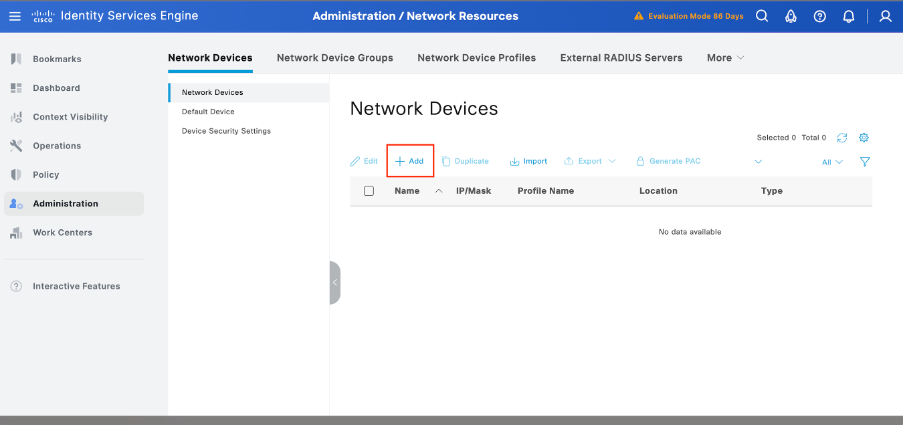Click the Generate PAC lock icon
Image resolution: width=904 pixels, height=426 pixels.
[640, 161]
